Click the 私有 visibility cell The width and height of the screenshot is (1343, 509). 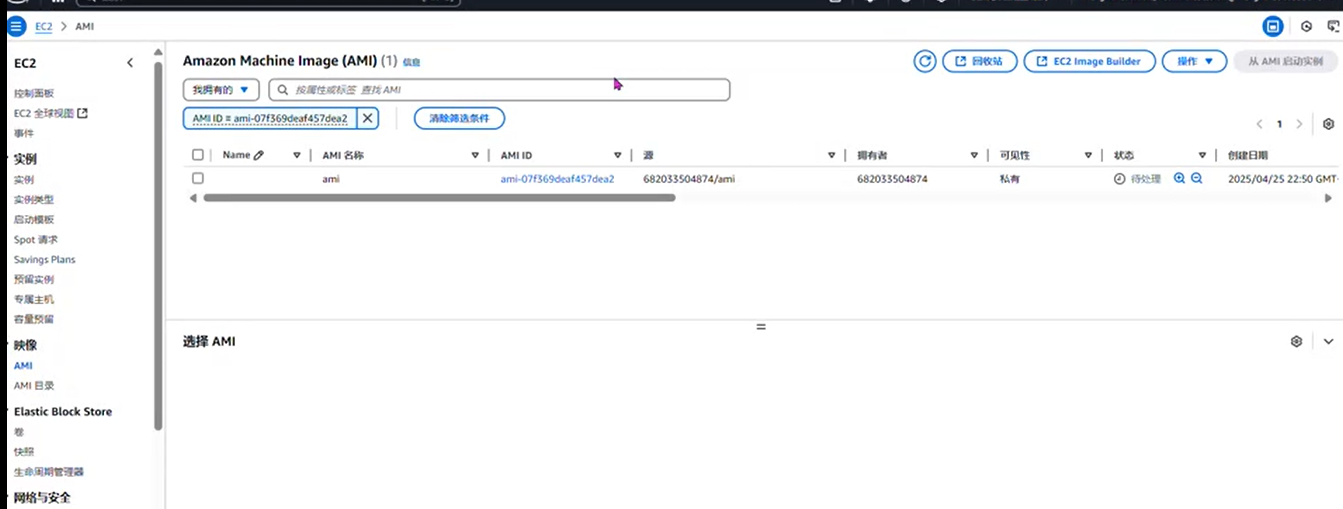[x=1008, y=179]
